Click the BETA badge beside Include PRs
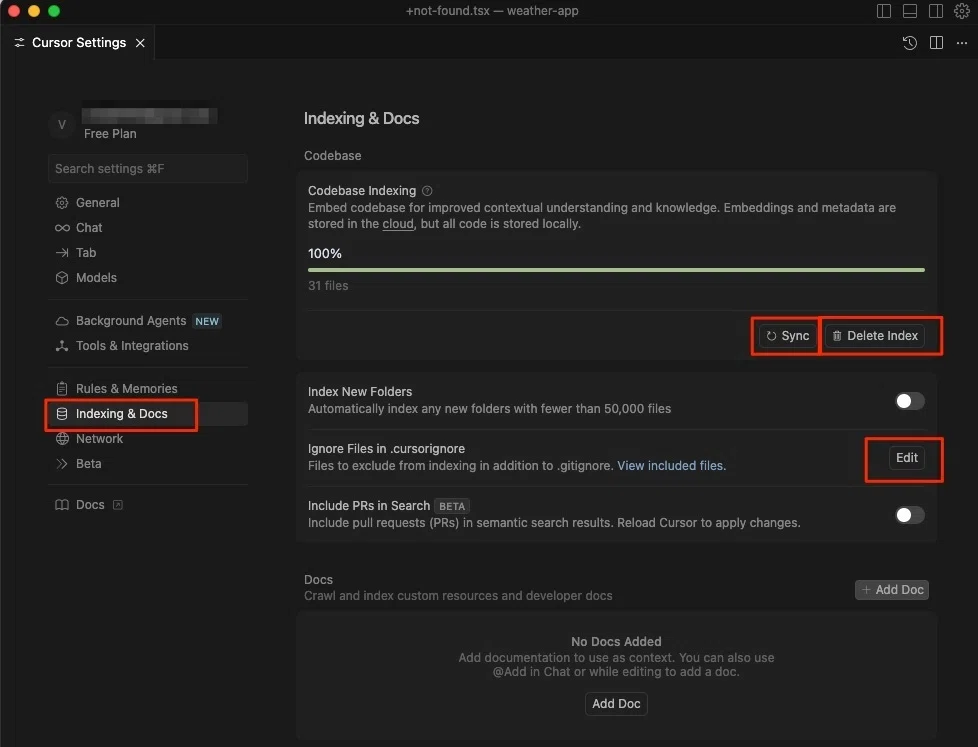This screenshot has height=747, width=978. (452, 506)
